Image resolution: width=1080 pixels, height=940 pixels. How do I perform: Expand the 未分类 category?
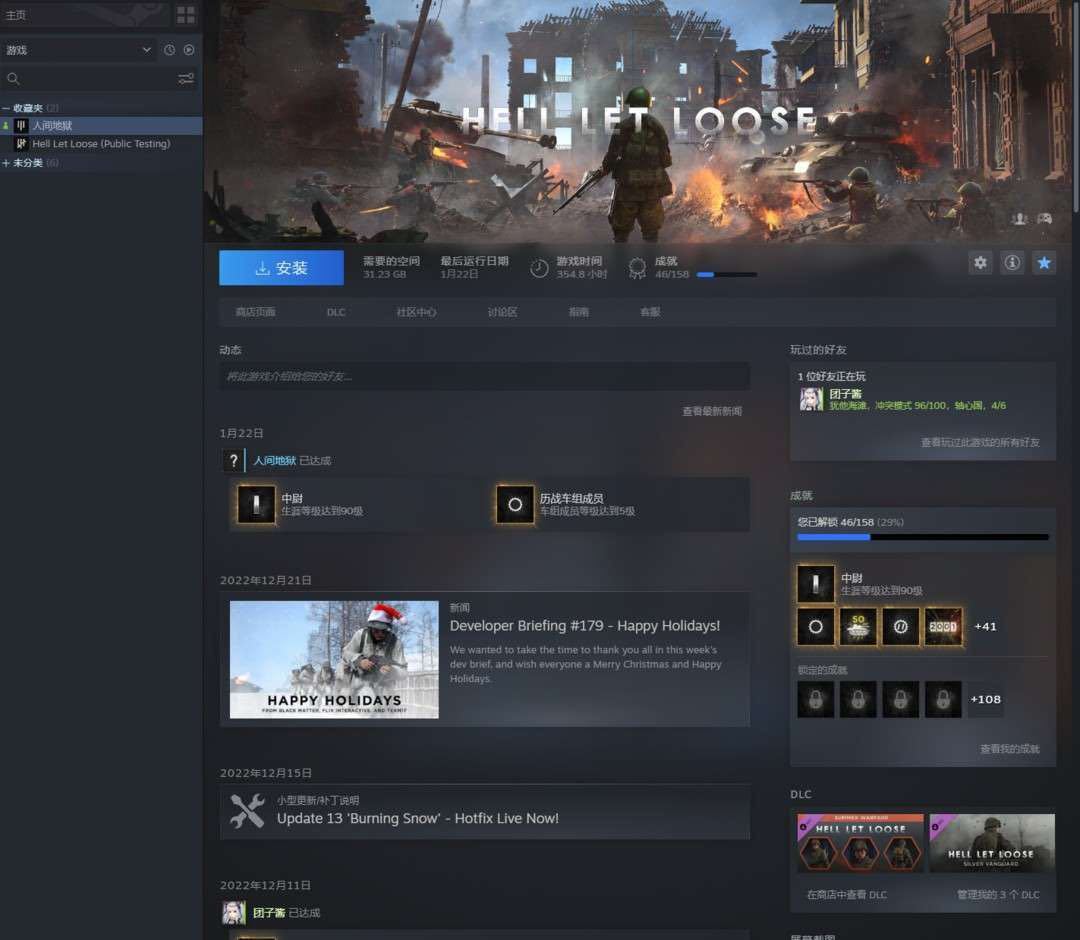click(x=6, y=163)
